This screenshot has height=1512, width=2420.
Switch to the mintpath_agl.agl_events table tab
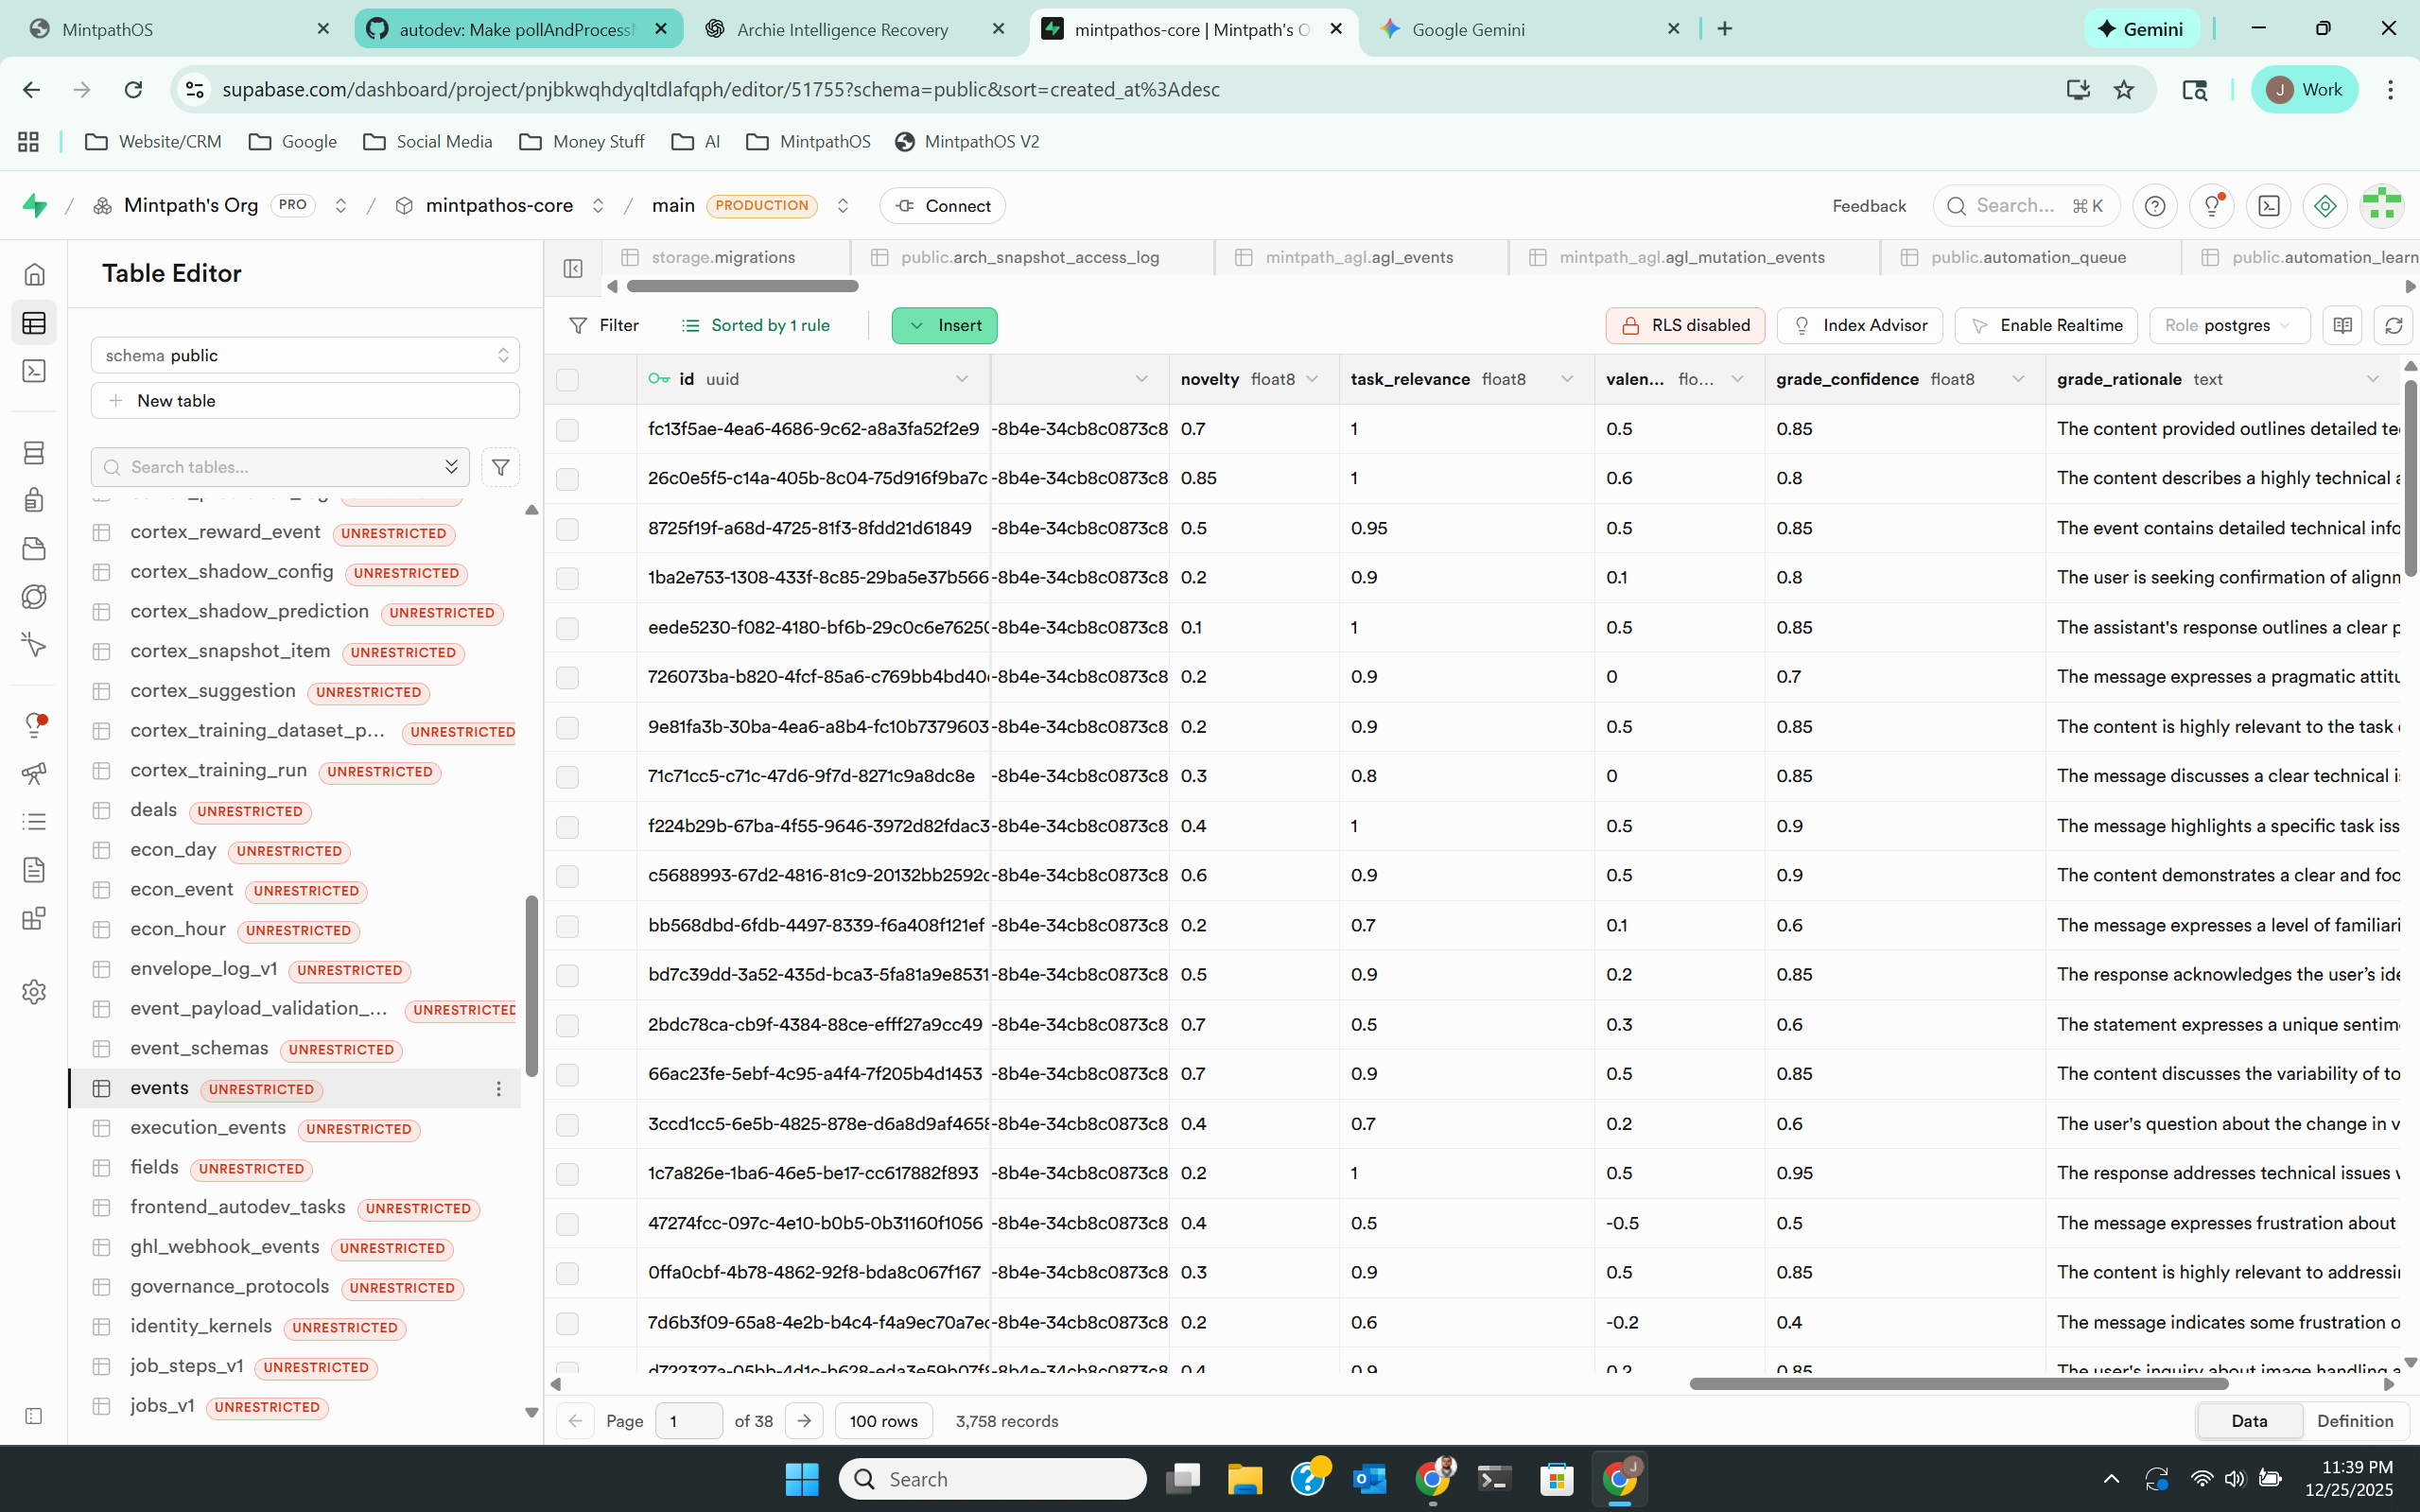coord(1360,257)
